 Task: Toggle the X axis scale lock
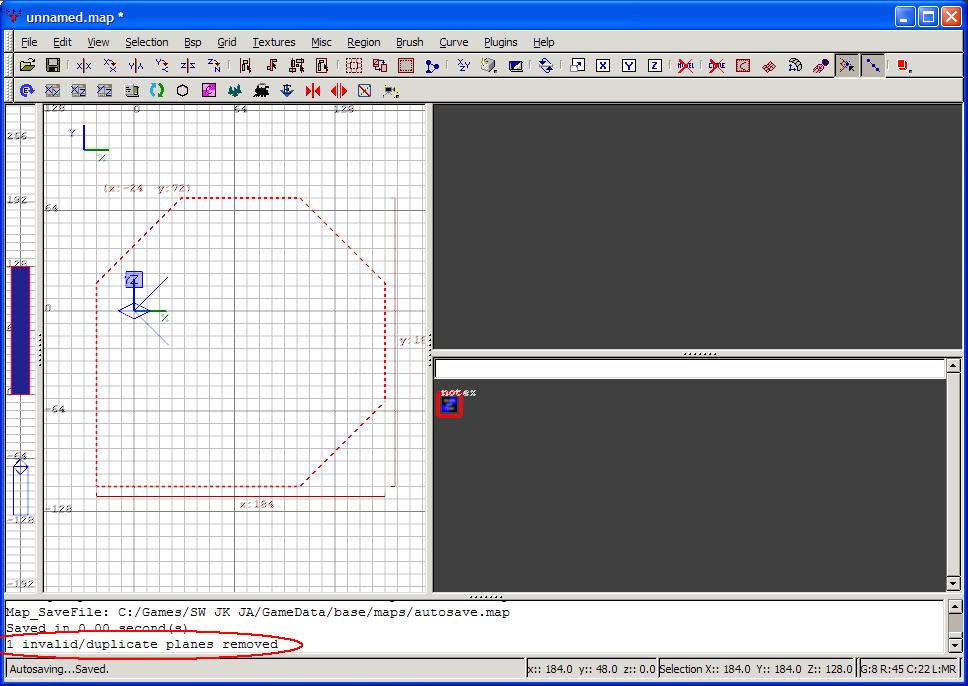603,65
